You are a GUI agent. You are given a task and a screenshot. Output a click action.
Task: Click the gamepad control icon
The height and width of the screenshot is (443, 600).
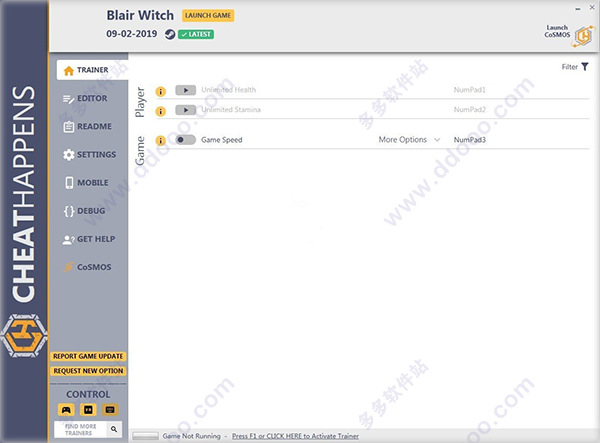point(66,410)
